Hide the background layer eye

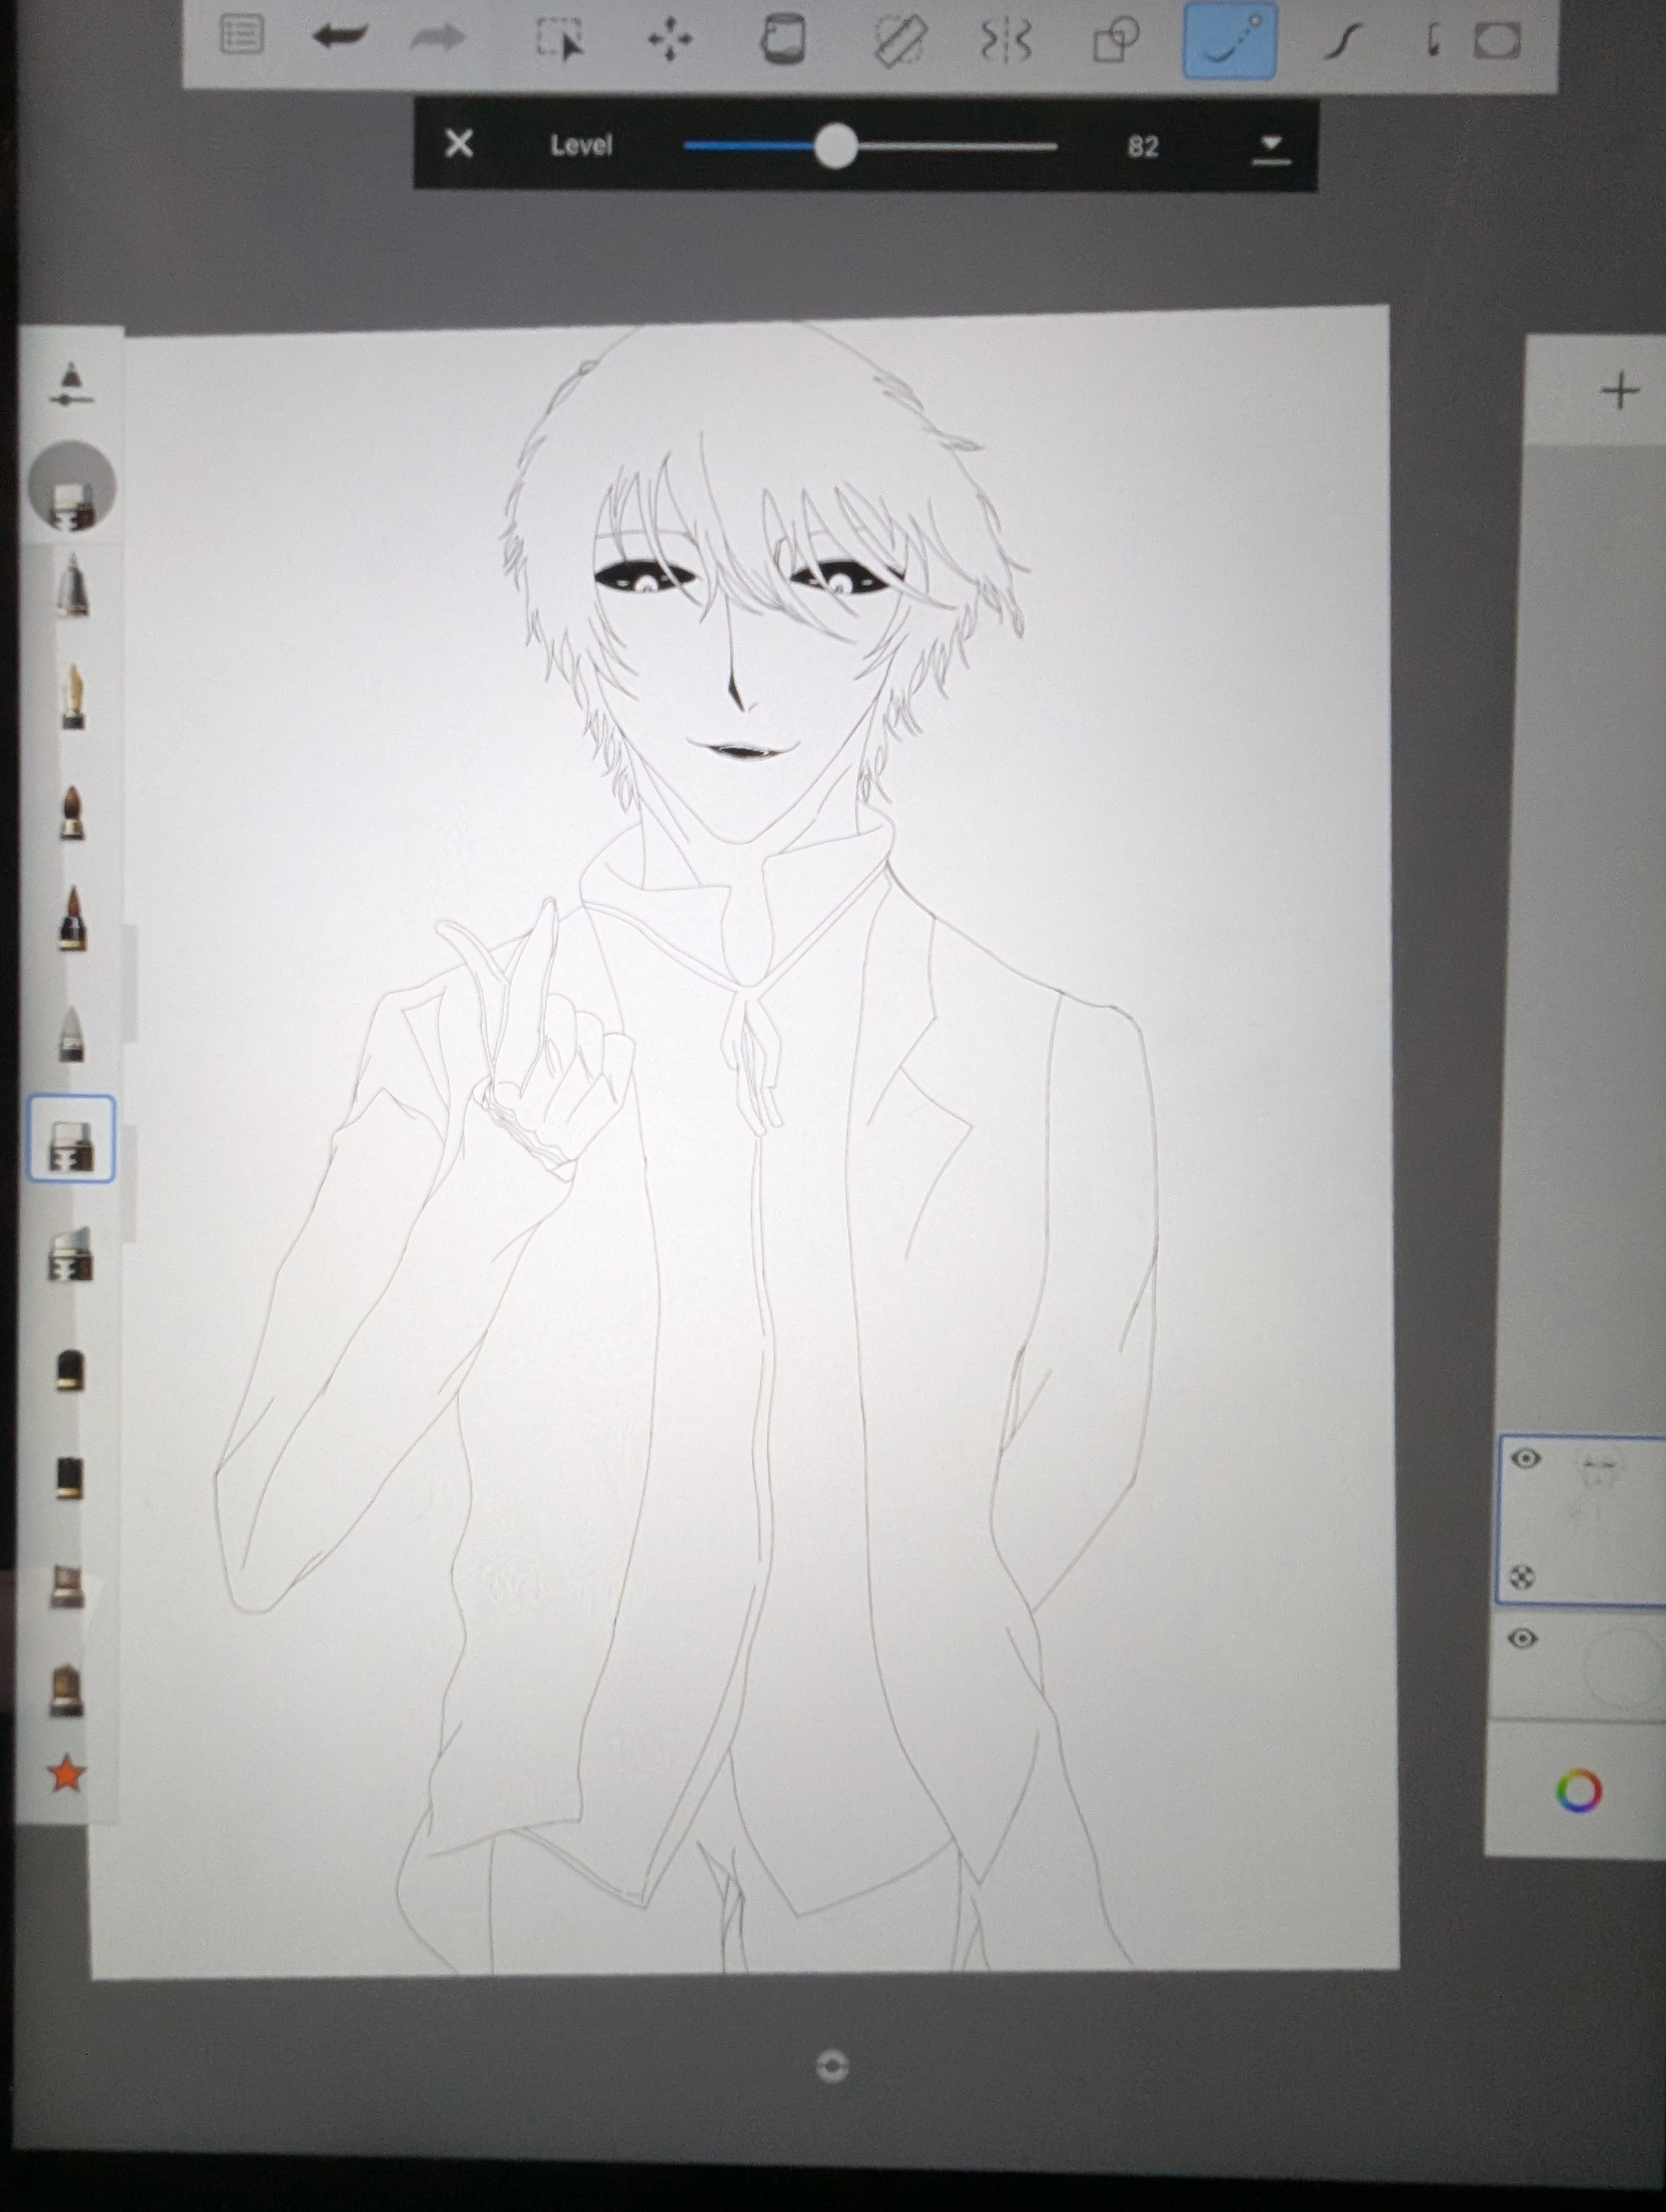1522,1638
